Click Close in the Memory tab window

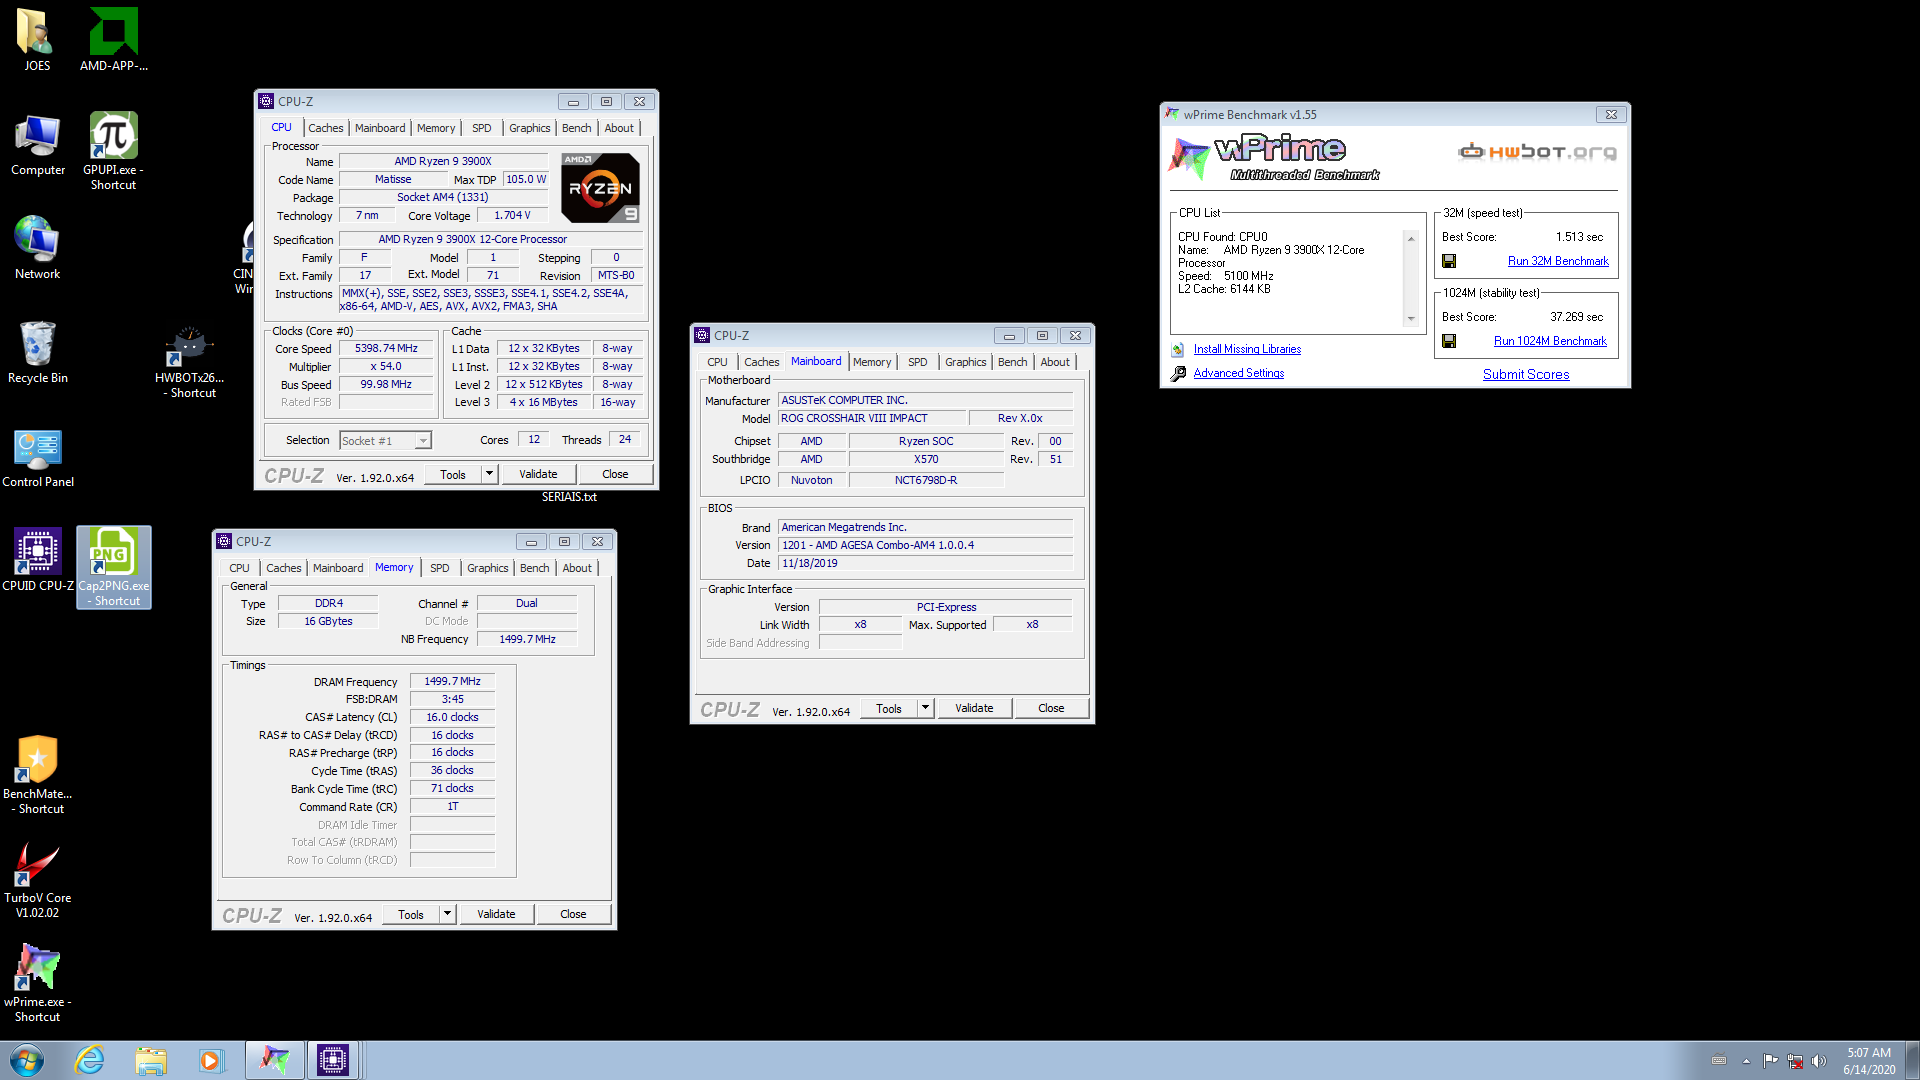tap(573, 914)
